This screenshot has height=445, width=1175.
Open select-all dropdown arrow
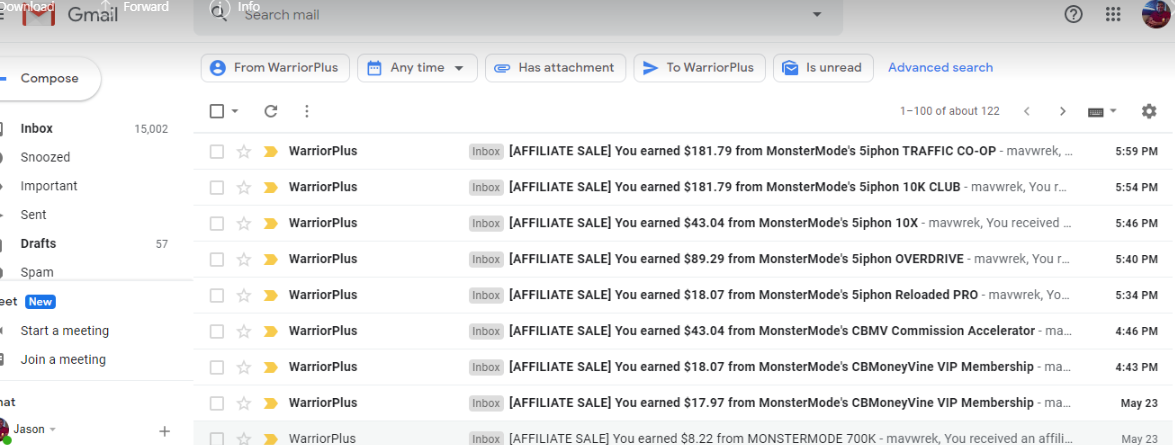(235, 112)
